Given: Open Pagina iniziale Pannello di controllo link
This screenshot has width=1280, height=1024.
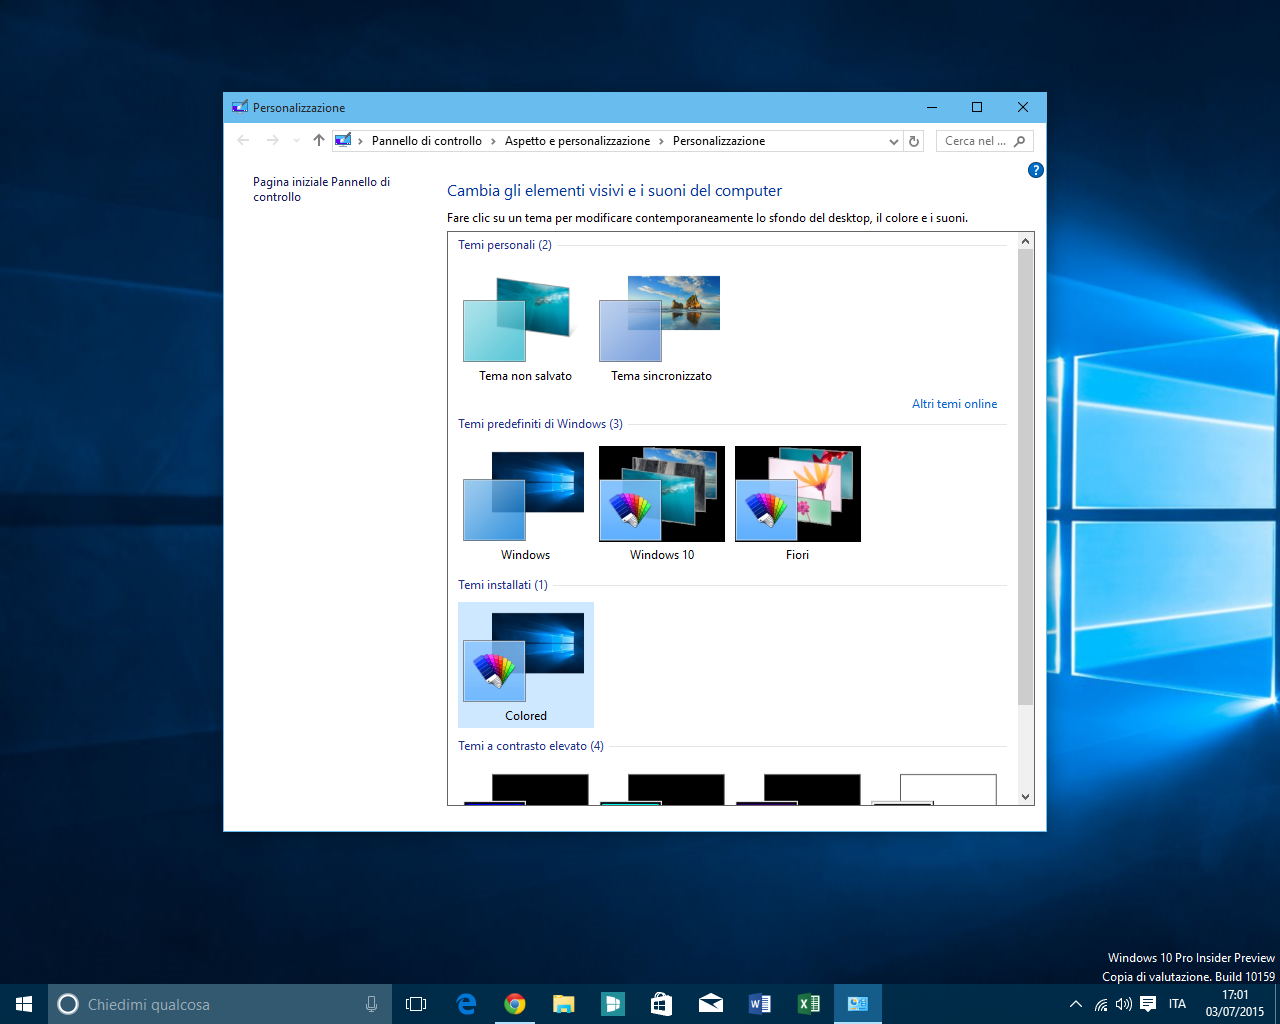Looking at the screenshot, I should [x=321, y=189].
